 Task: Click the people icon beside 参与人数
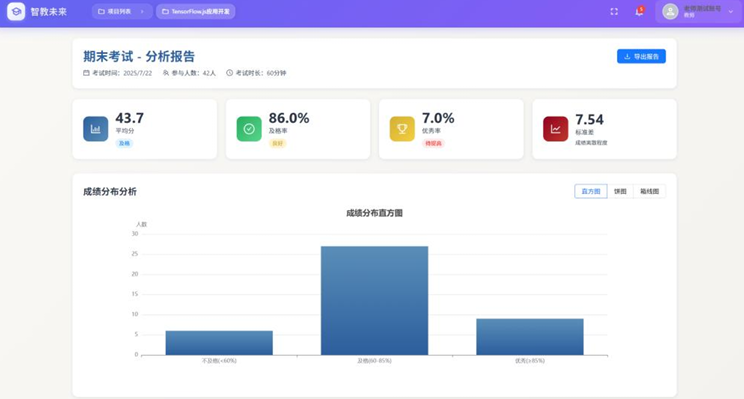point(166,73)
